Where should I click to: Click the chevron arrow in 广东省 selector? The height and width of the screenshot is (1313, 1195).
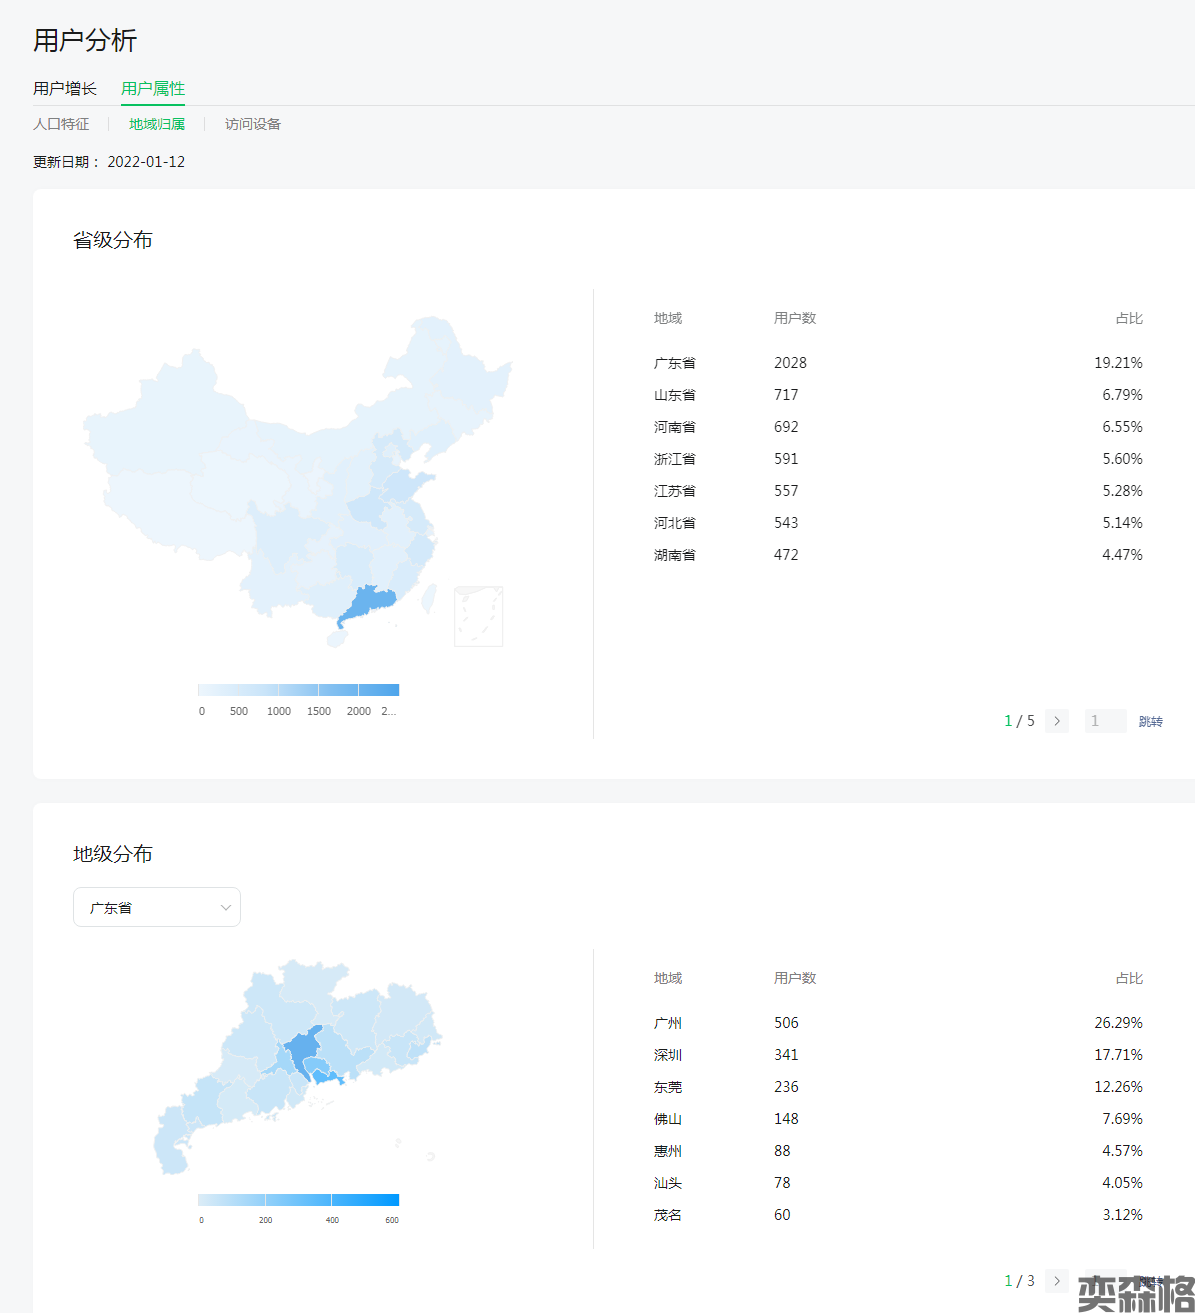(225, 908)
